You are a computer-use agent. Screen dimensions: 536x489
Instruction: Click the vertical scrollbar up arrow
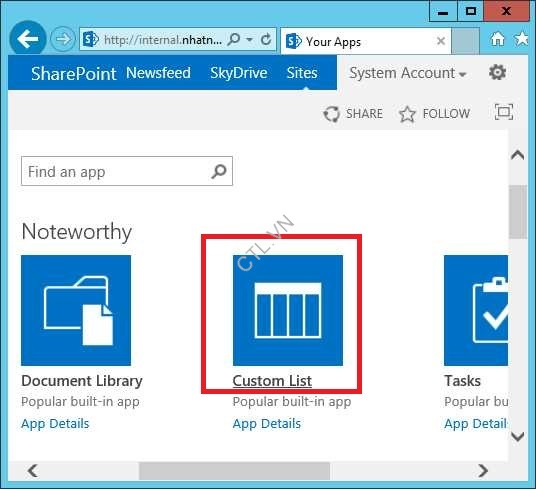[518, 155]
